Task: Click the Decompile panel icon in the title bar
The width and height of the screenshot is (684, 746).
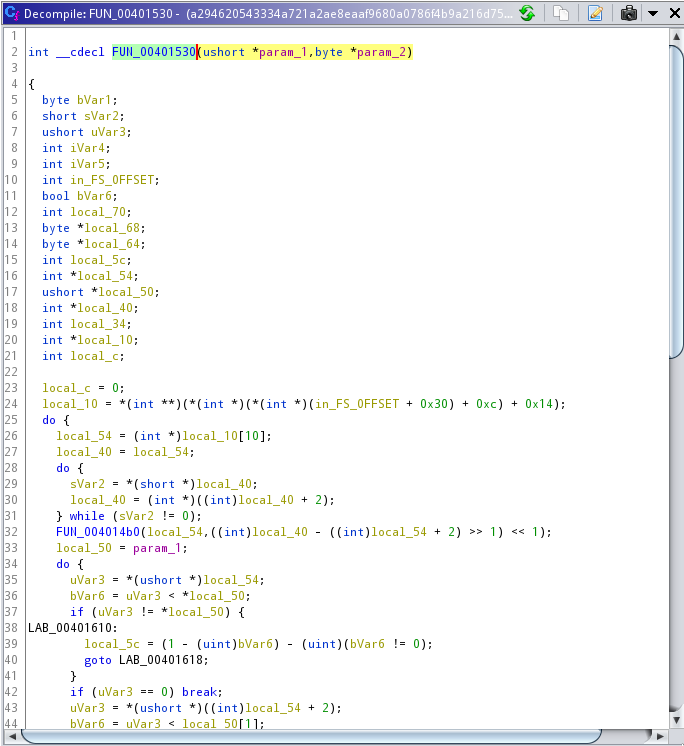Action: [11, 13]
